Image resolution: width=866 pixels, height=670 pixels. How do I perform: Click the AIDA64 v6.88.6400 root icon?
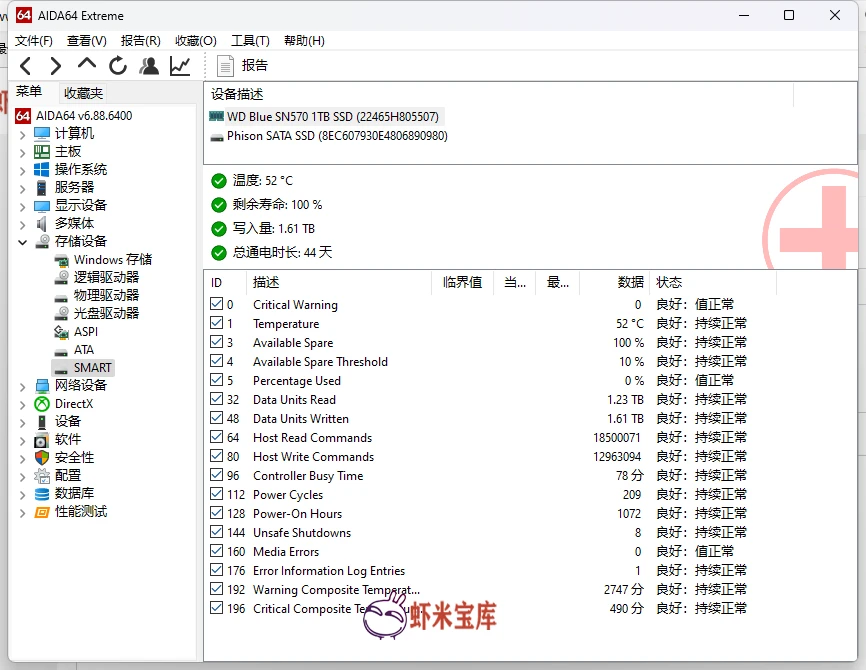(23, 115)
